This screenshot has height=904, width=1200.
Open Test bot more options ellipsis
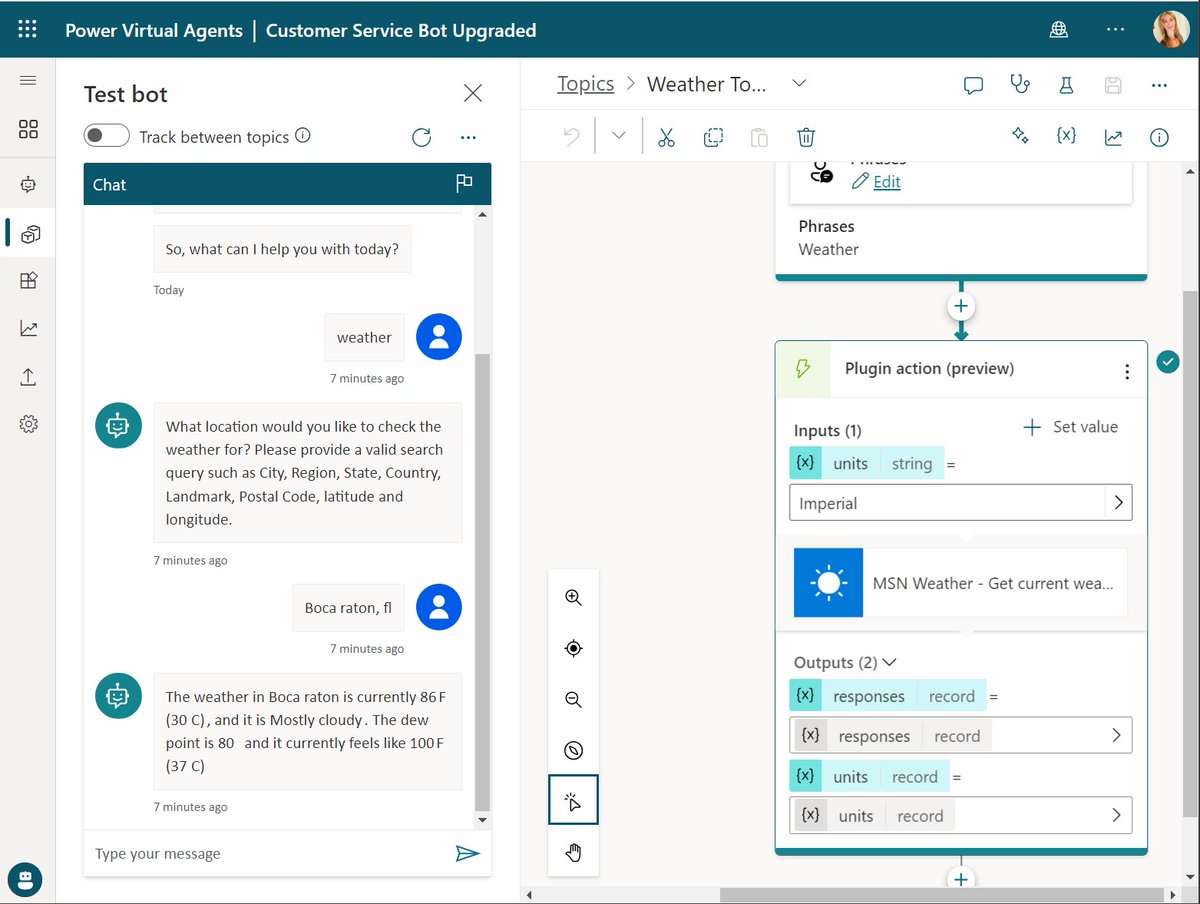pos(468,137)
